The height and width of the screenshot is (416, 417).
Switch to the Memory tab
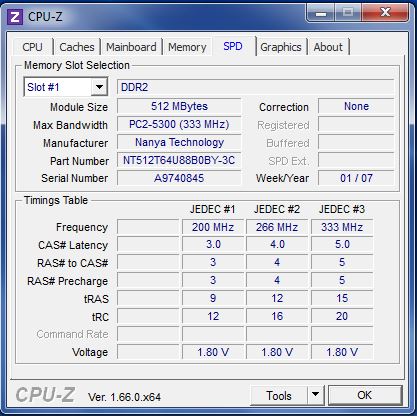tap(187, 47)
